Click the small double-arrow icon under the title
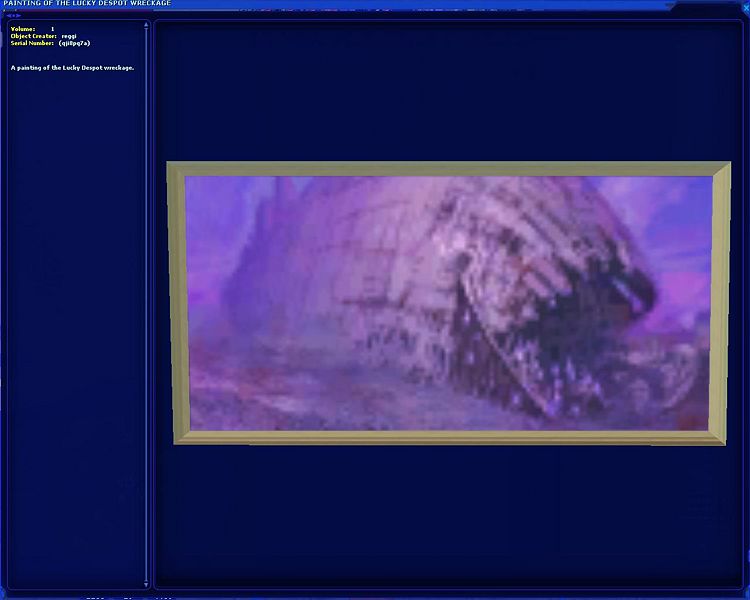The height and width of the screenshot is (600, 750). (x=13, y=15)
